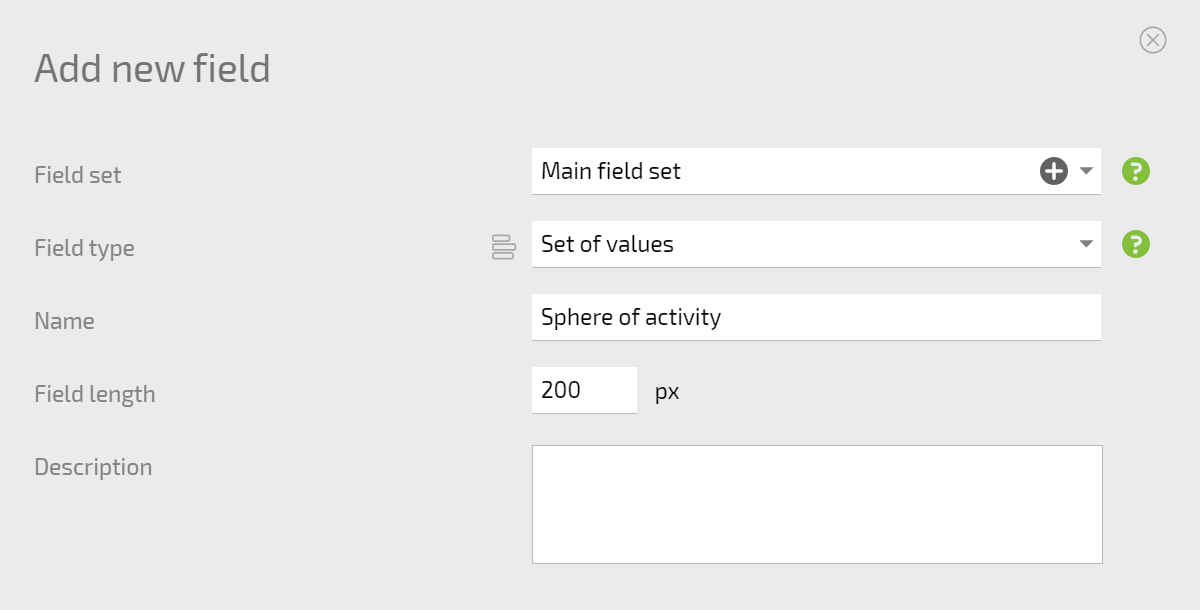Click the Add new field heading

point(152,68)
